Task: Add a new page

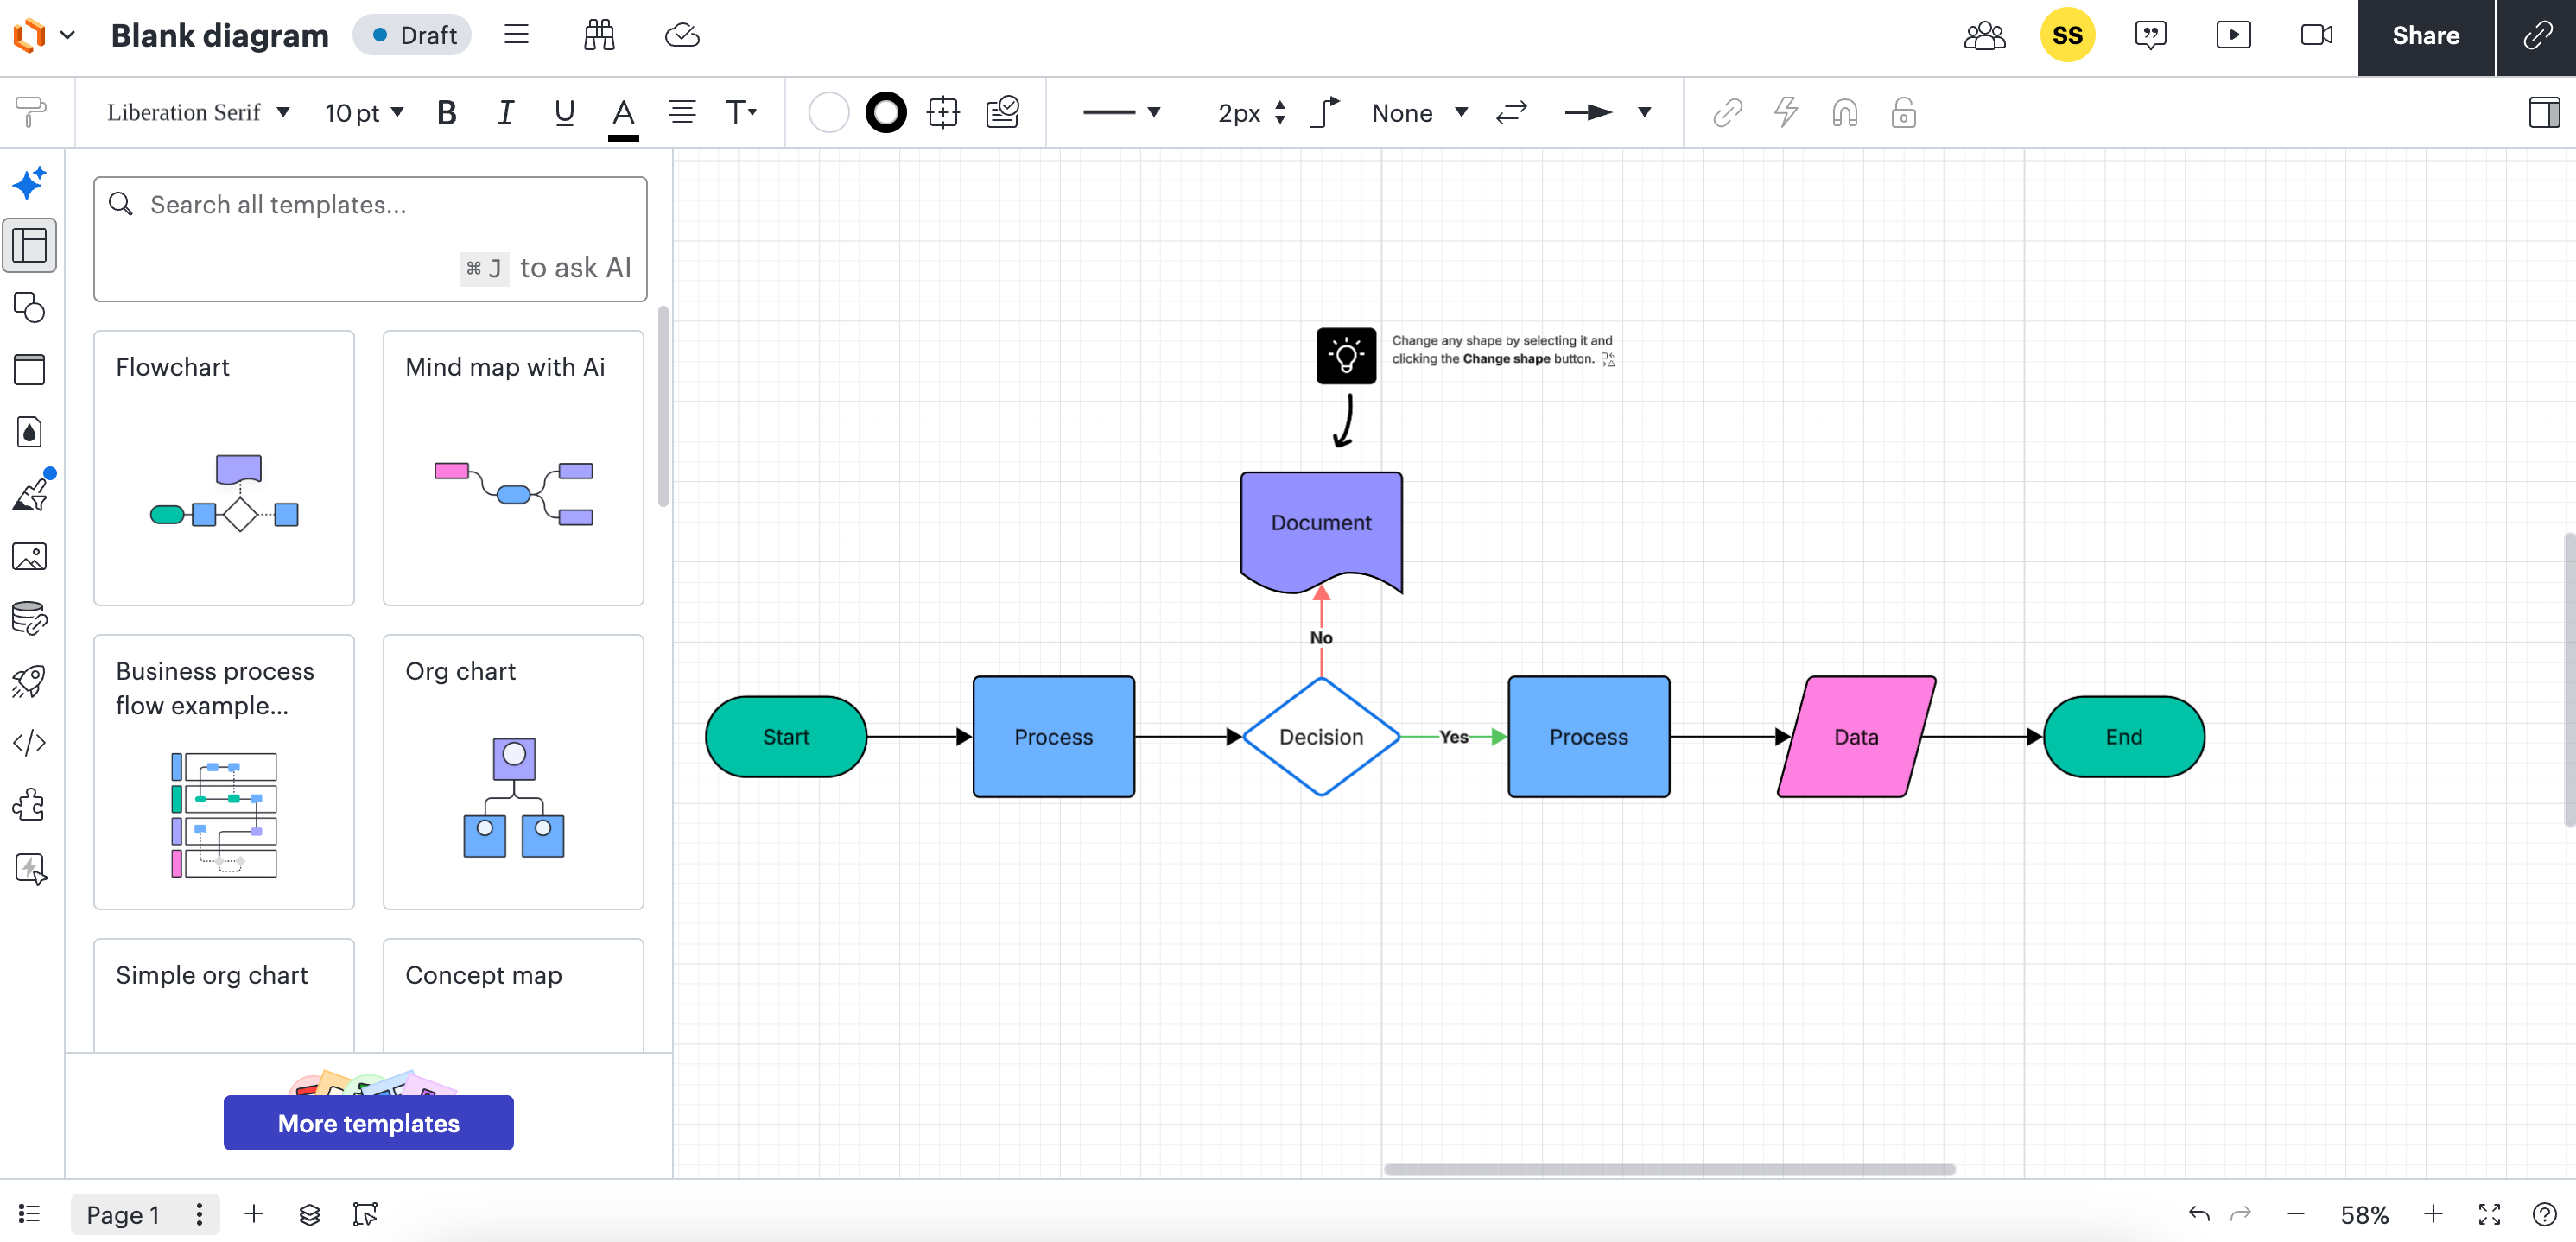Action: point(254,1214)
